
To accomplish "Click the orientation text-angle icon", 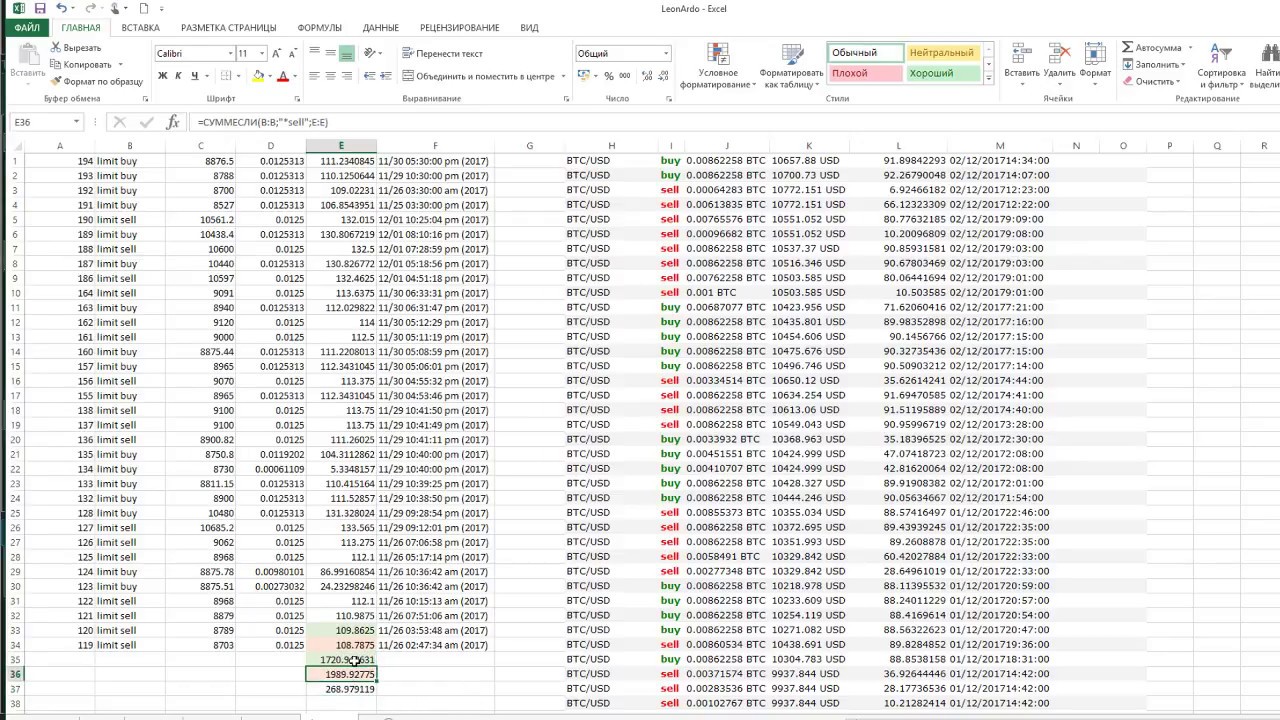I will (x=369, y=53).
